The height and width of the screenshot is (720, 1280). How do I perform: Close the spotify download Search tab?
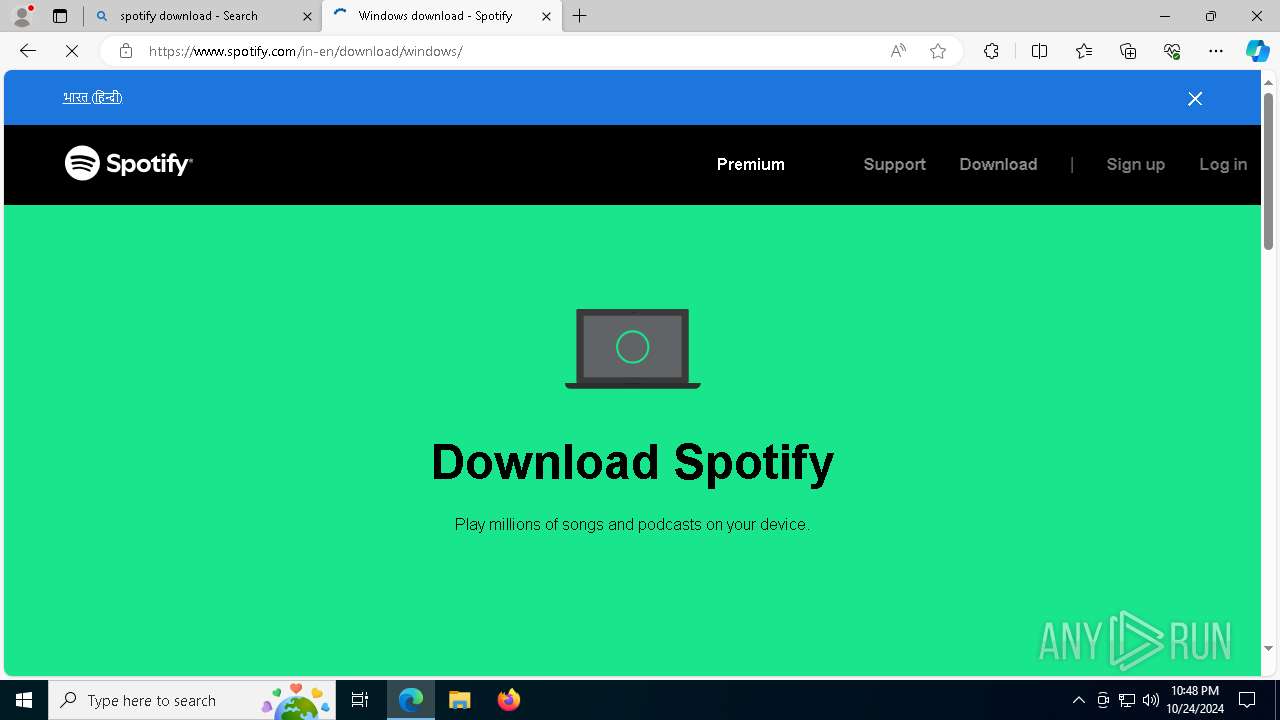307,16
